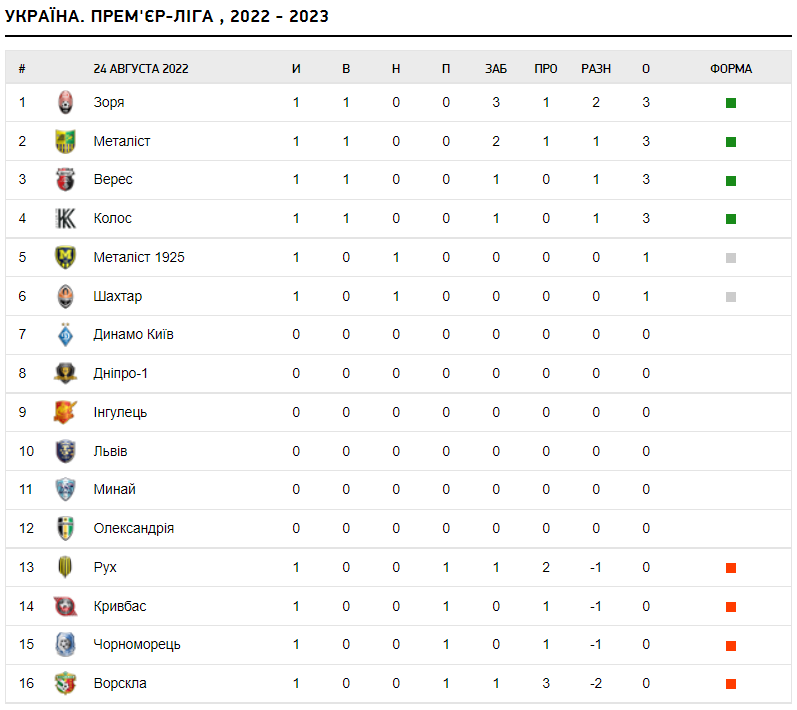Click the ЗАБ goals scored column header
Viewport: 797px width, 710px height.
(x=496, y=69)
